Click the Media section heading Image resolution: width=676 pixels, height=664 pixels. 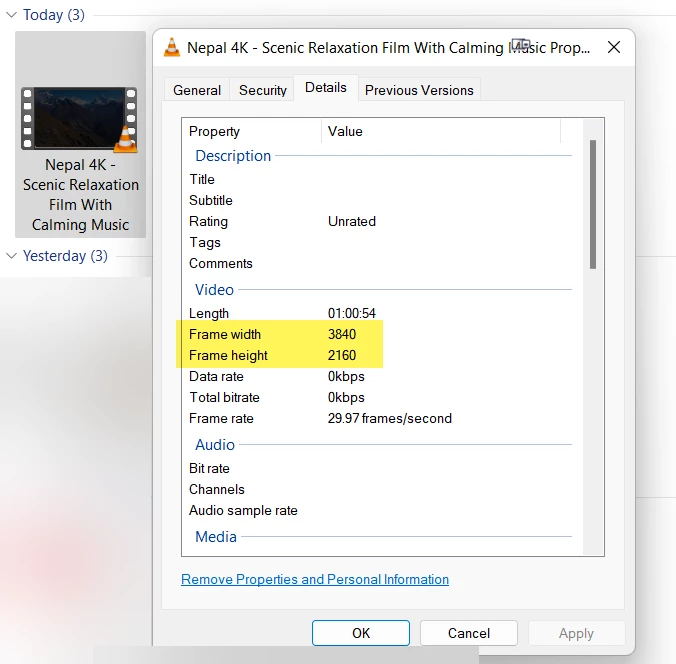click(x=216, y=537)
